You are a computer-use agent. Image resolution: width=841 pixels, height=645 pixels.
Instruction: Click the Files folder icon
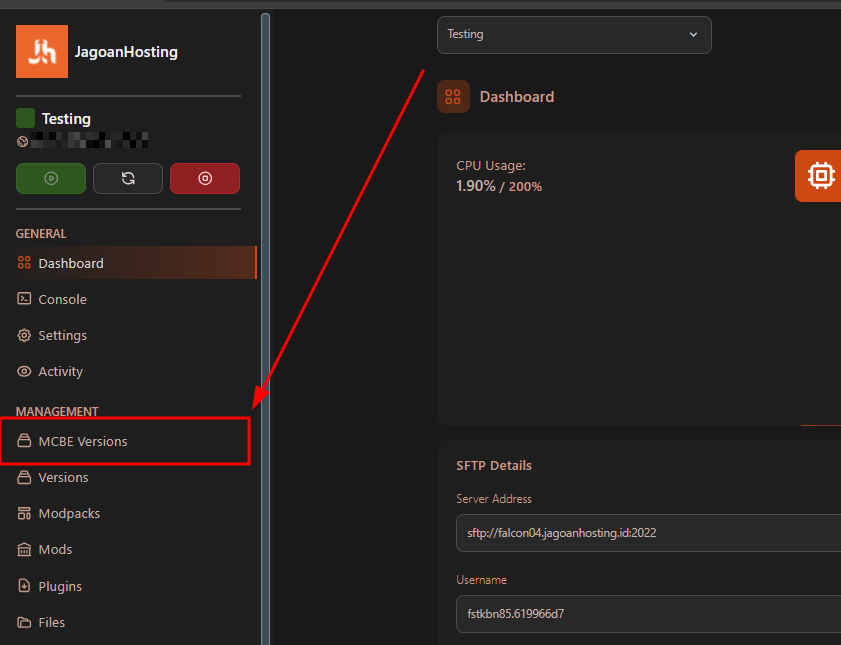25,622
